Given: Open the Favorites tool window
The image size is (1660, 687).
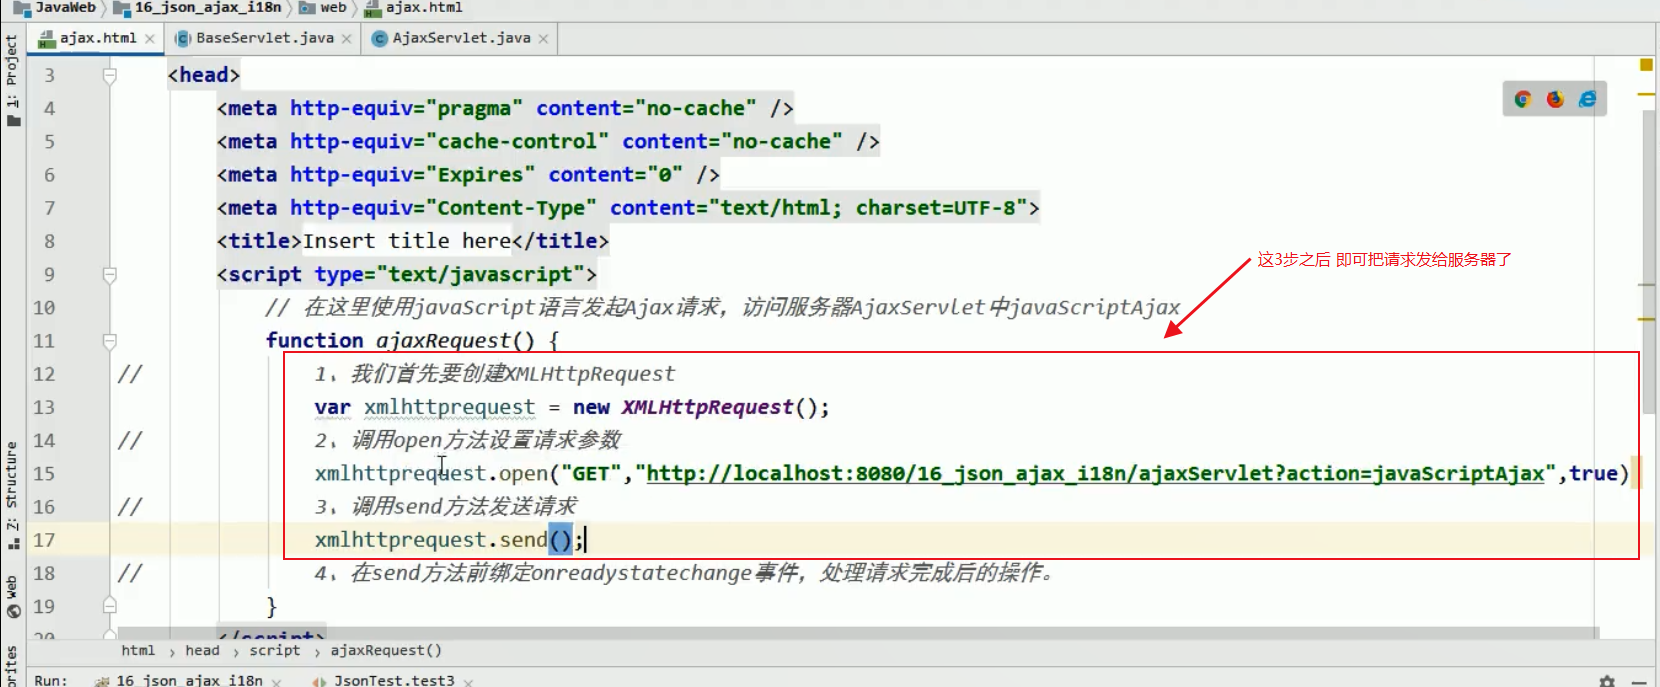Looking at the screenshot, I should pos(12,667).
